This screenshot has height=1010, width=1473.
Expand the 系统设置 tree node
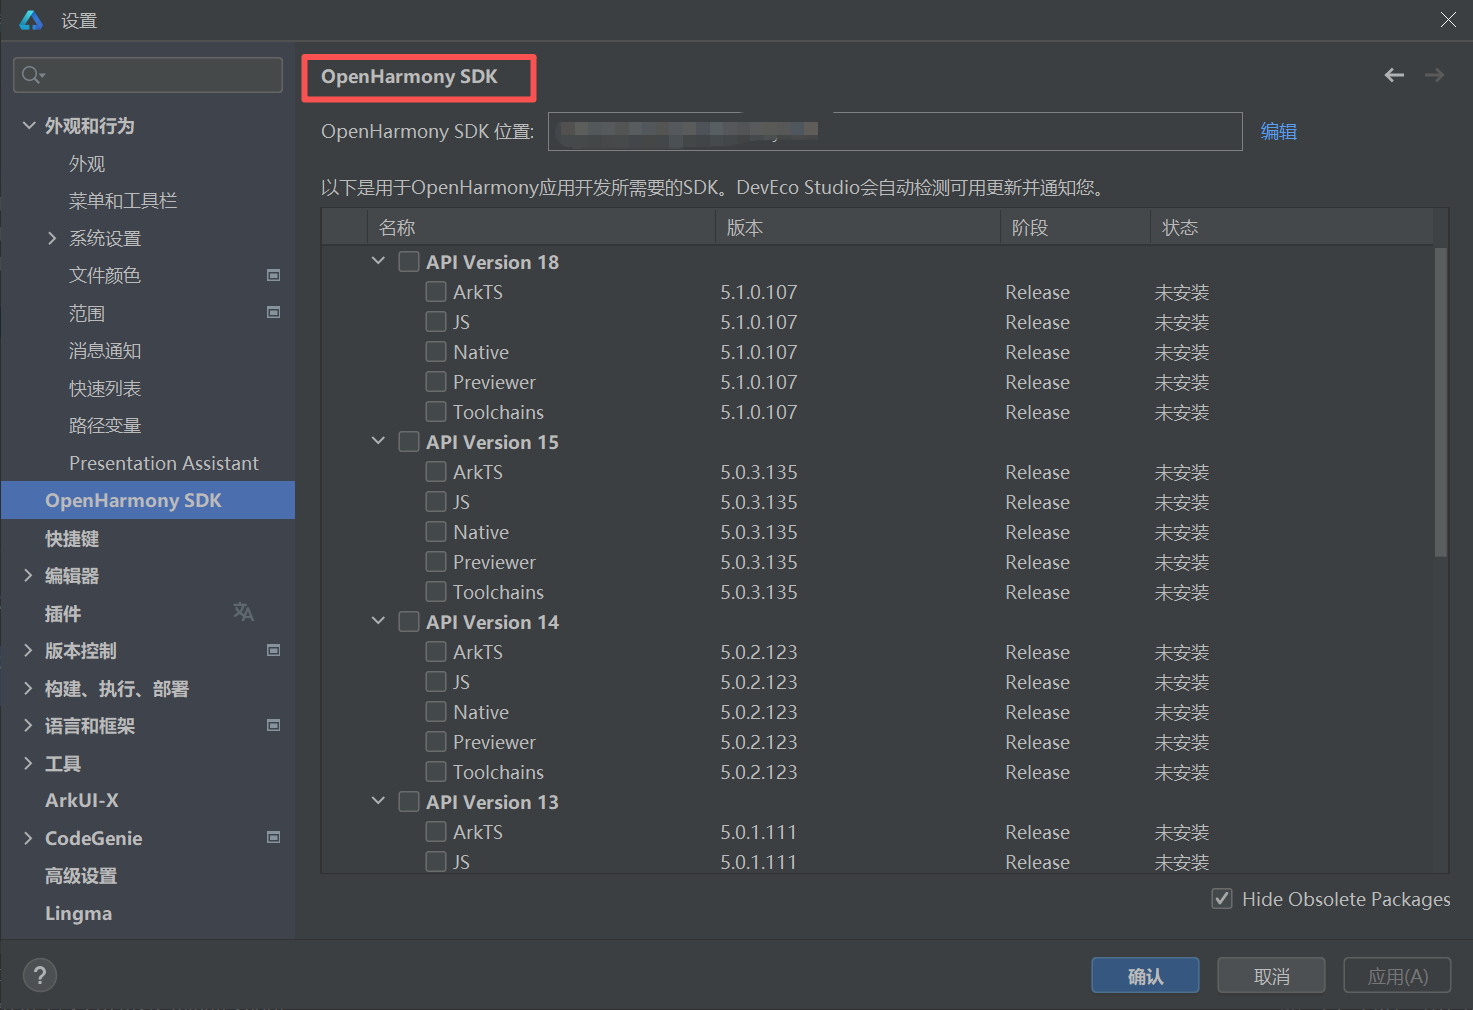[x=52, y=238]
